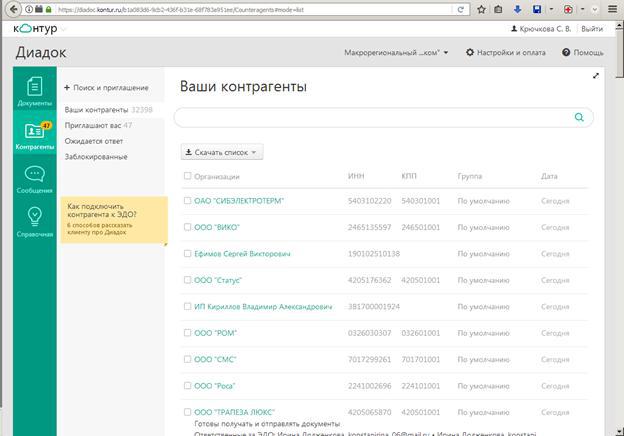
Task: Check the ОАО "СИБЭЛЕКТРОТЕРМ" row checkbox
Action: tap(187, 200)
